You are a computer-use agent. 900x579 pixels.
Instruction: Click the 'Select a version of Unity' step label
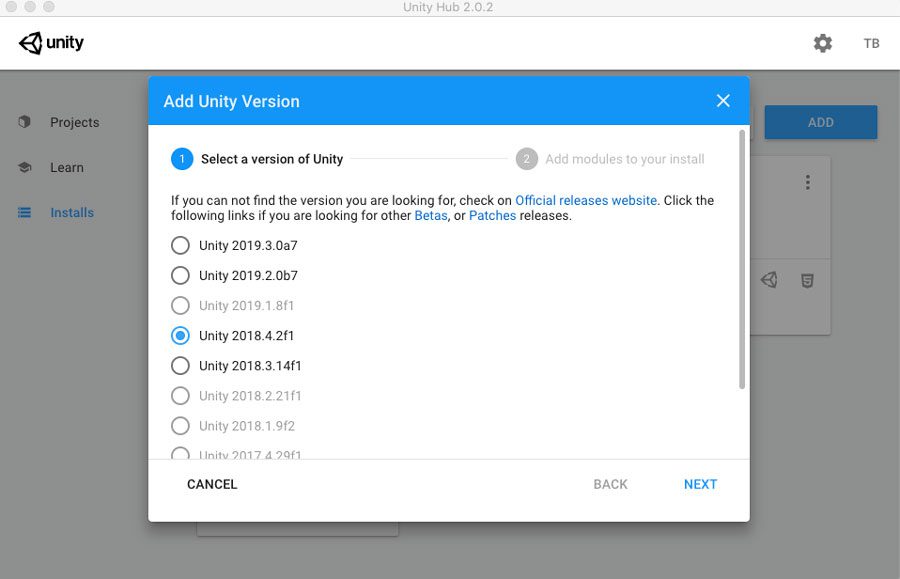click(272, 159)
